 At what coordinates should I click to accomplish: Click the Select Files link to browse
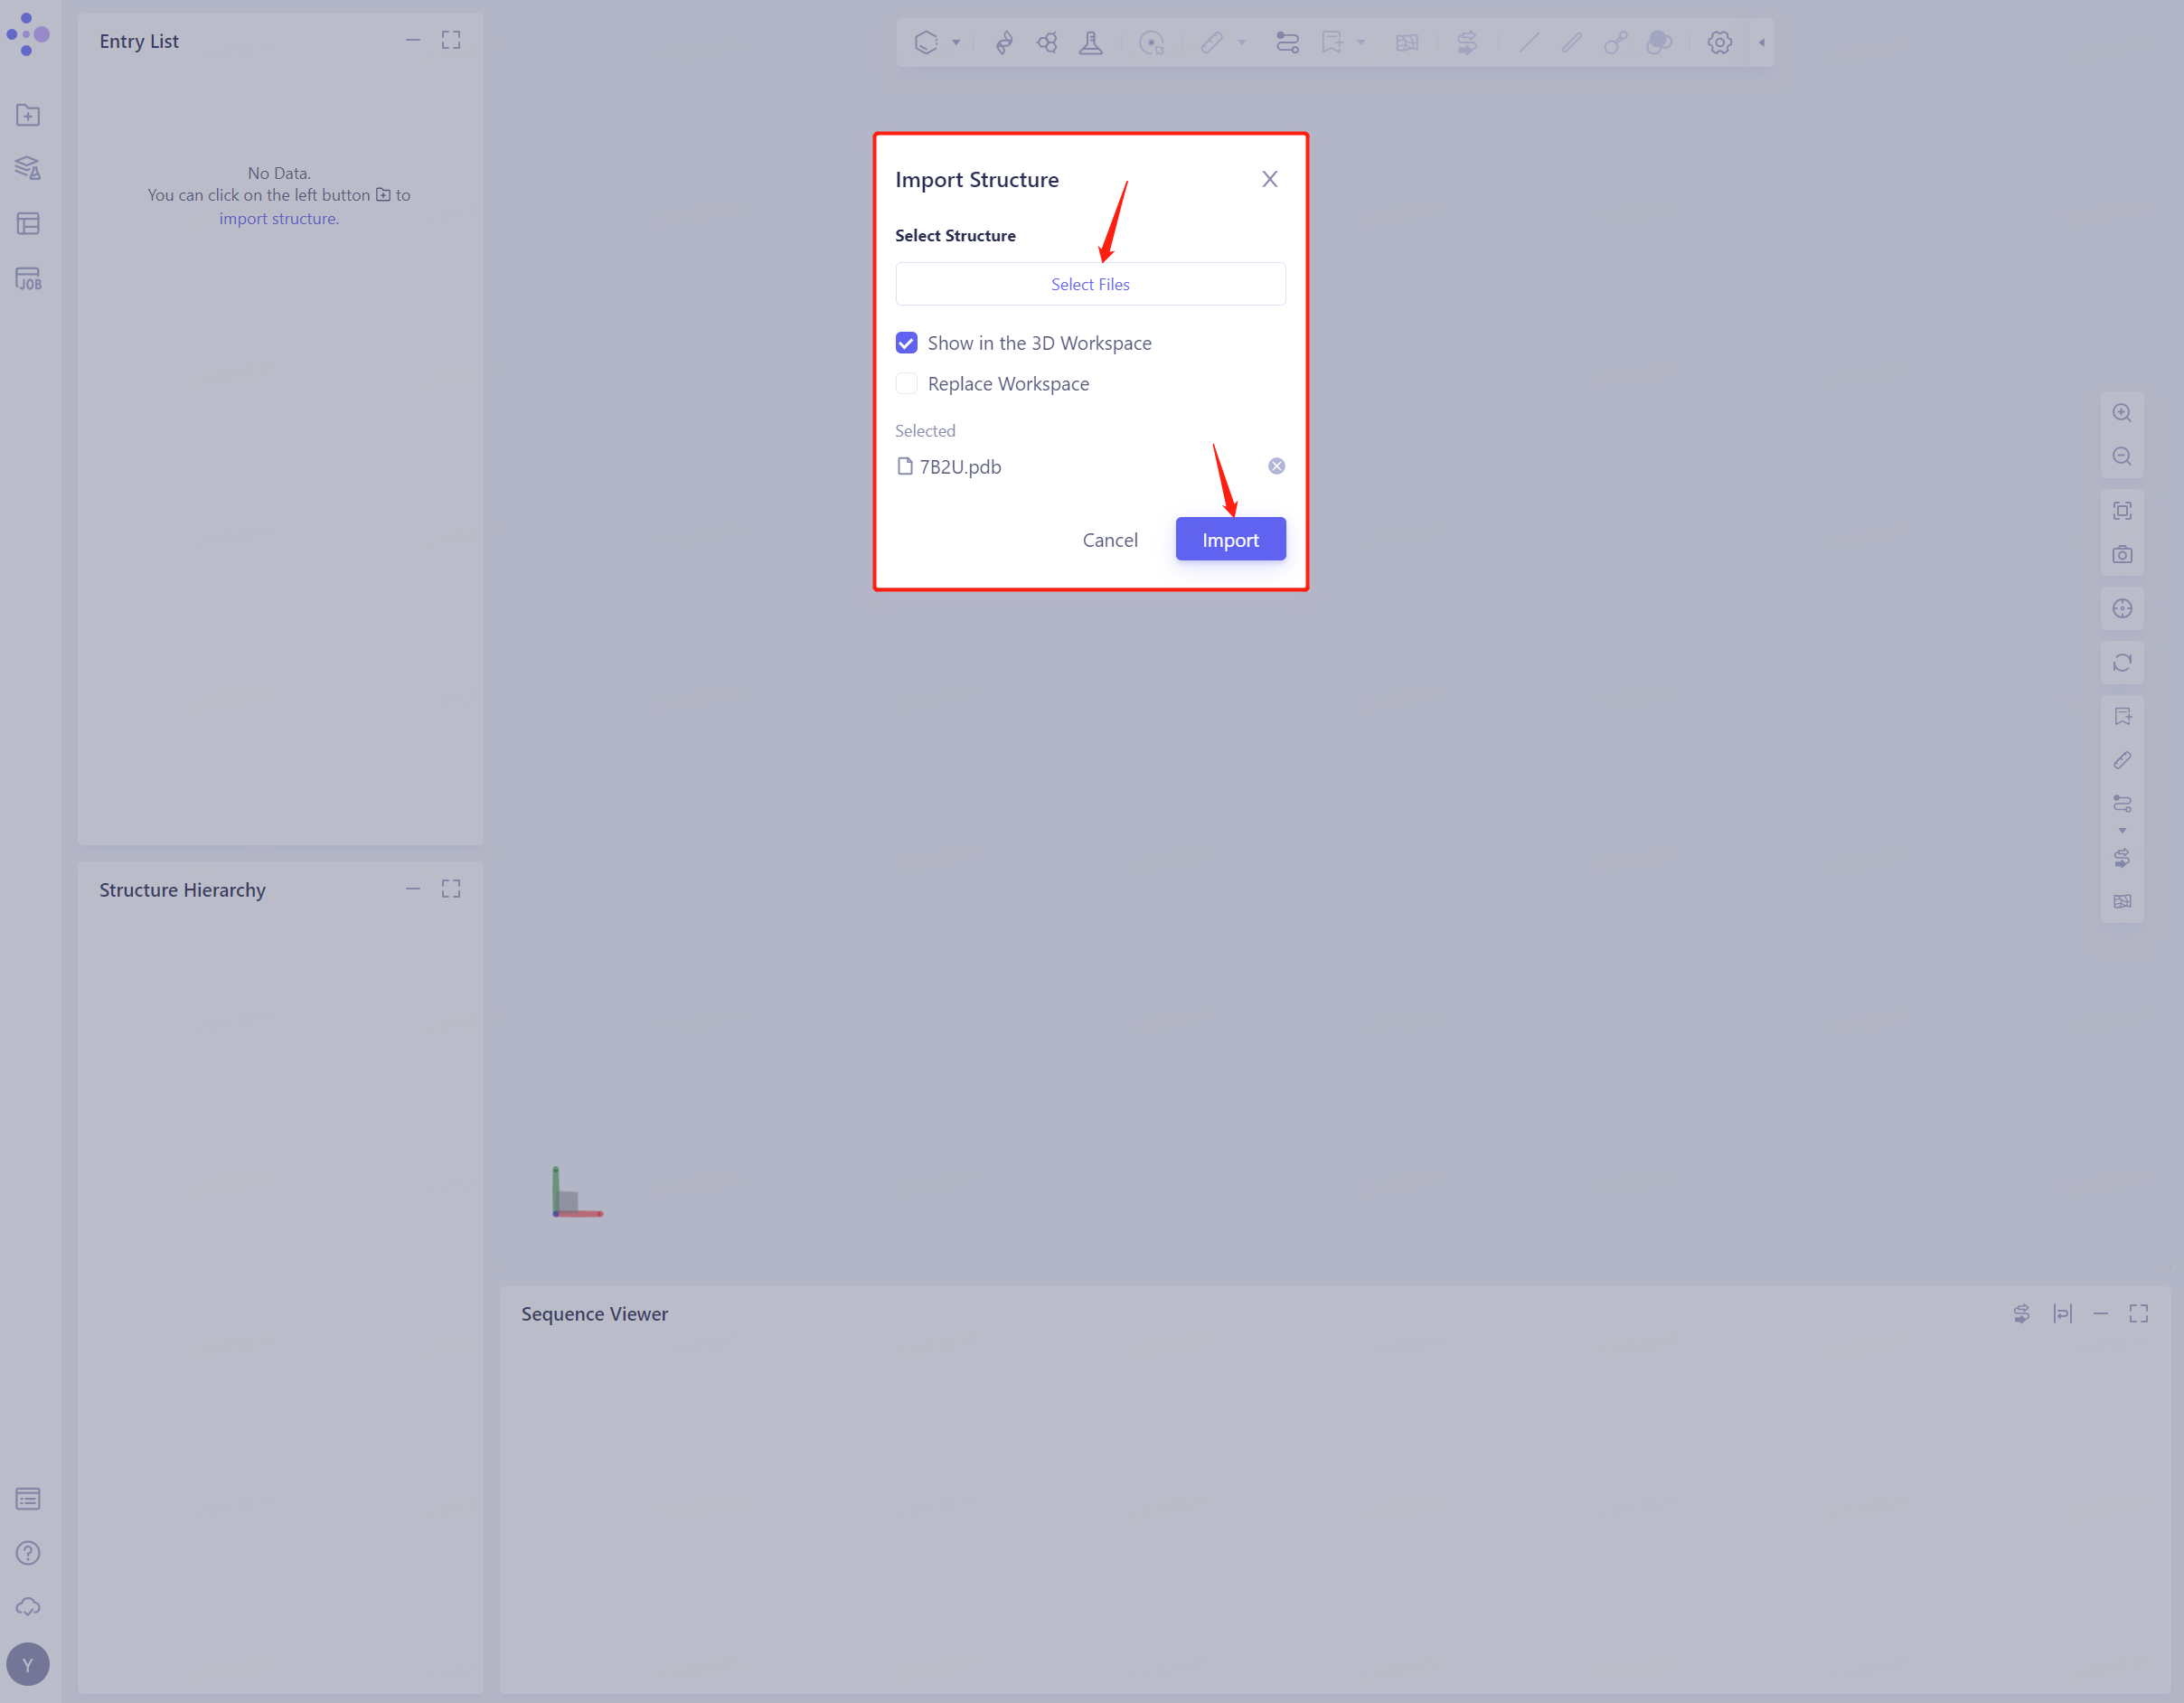pyautogui.click(x=1090, y=284)
